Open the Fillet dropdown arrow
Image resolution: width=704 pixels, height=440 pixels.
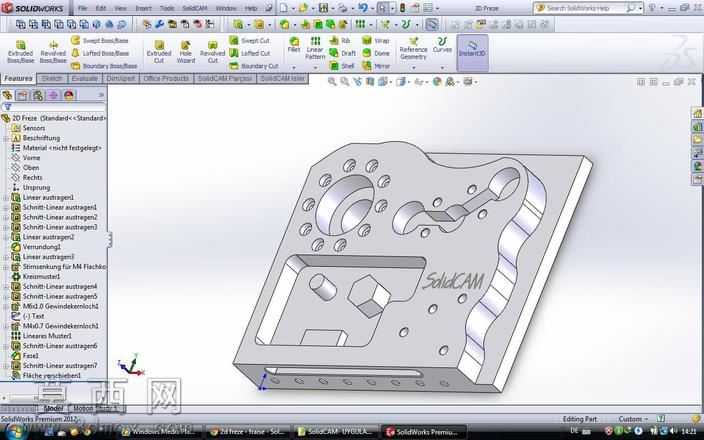click(294, 68)
